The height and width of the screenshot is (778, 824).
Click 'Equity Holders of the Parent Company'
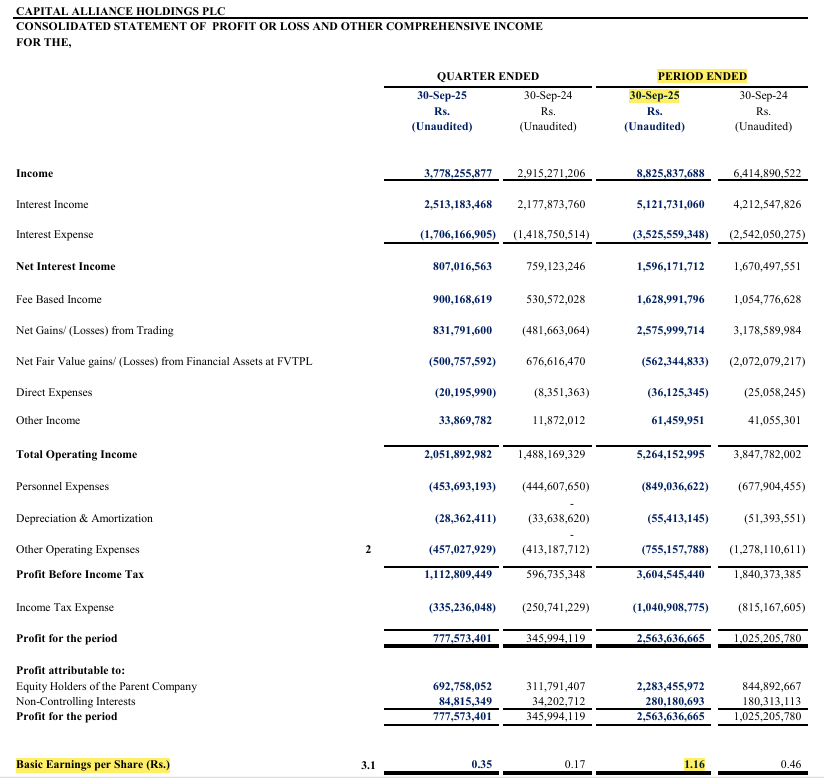tap(107, 687)
